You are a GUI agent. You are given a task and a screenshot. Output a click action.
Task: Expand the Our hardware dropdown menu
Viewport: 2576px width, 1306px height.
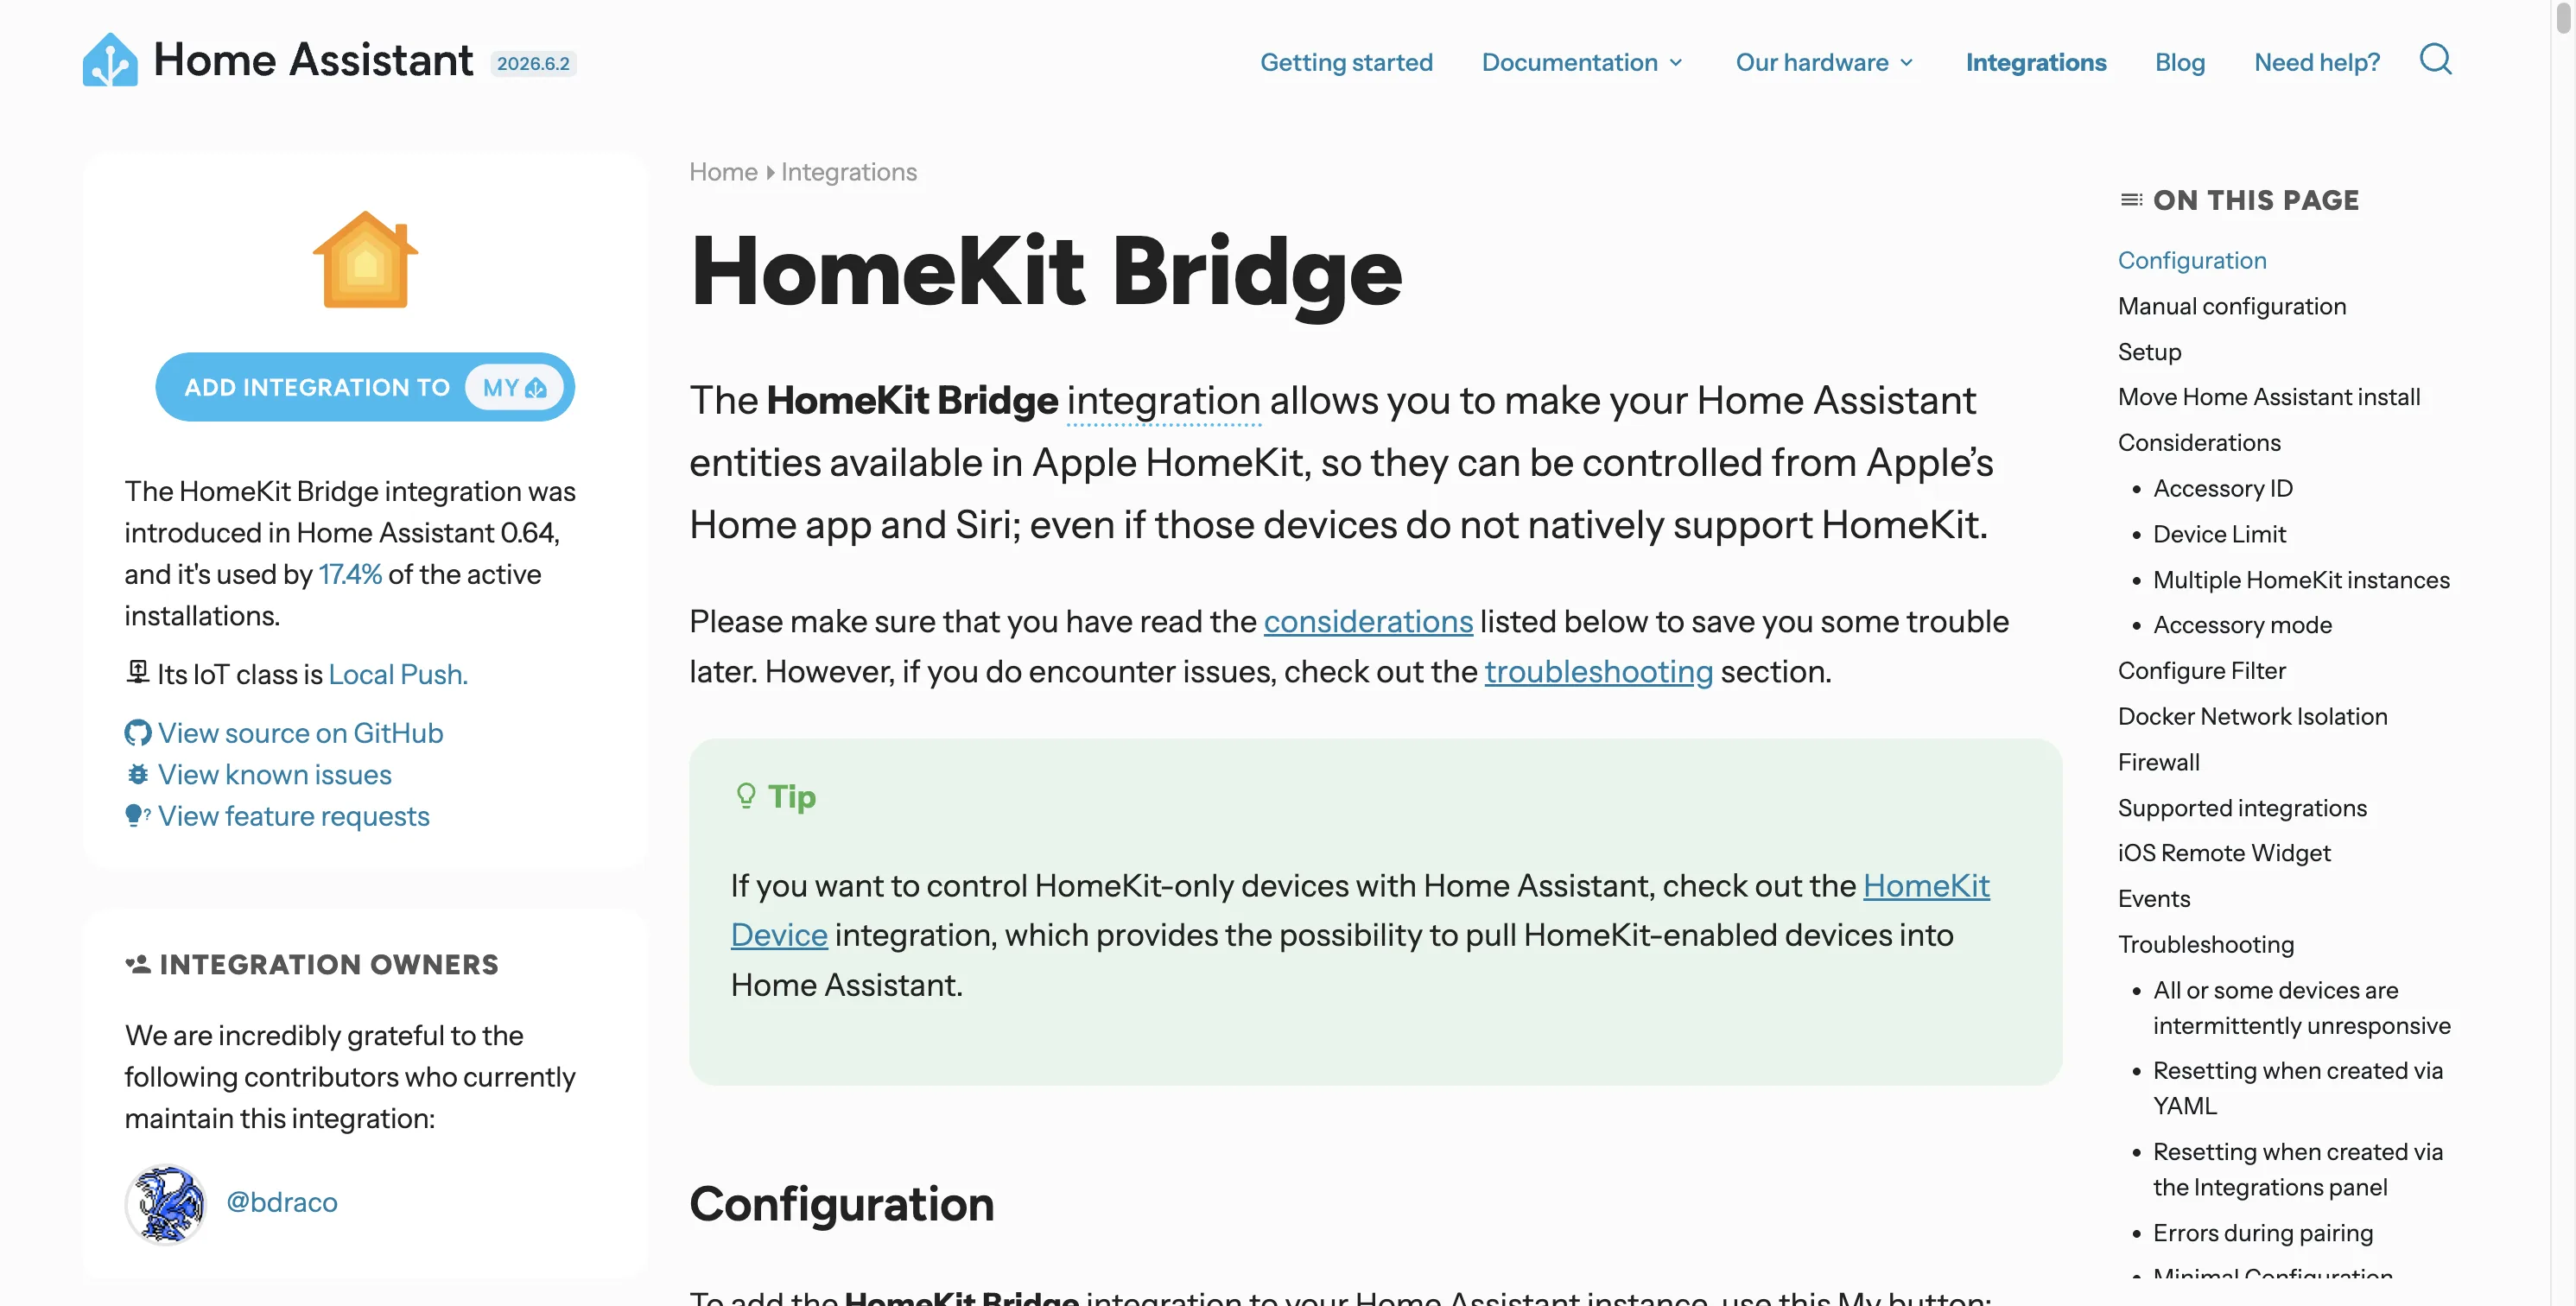tap(1825, 62)
